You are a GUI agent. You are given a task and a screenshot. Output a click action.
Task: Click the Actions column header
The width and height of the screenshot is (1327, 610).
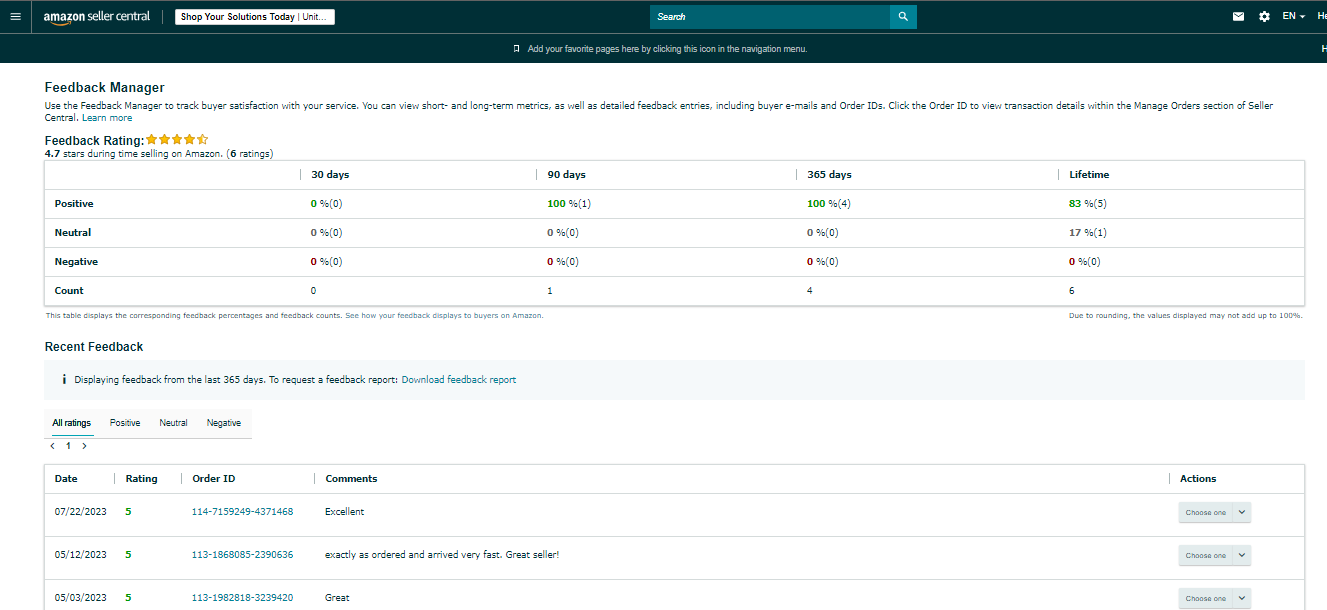click(x=1198, y=479)
